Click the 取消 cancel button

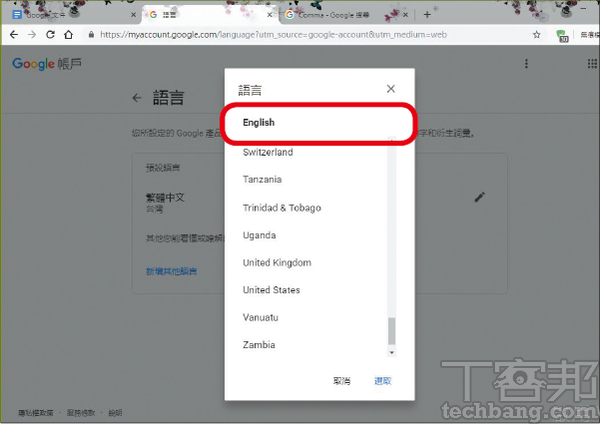point(342,381)
